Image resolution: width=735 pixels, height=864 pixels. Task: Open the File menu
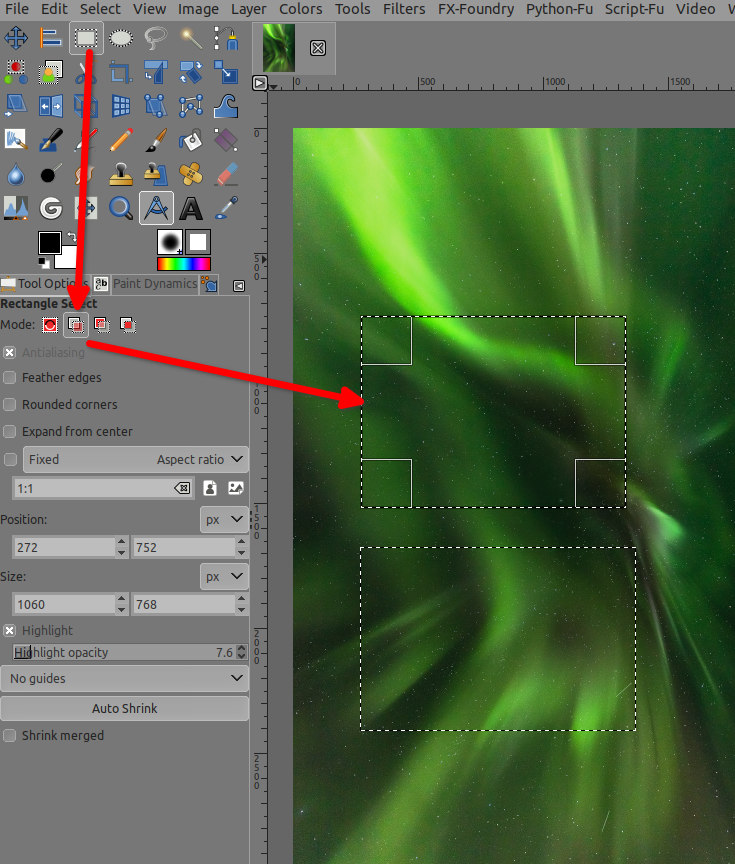tap(16, 9)
